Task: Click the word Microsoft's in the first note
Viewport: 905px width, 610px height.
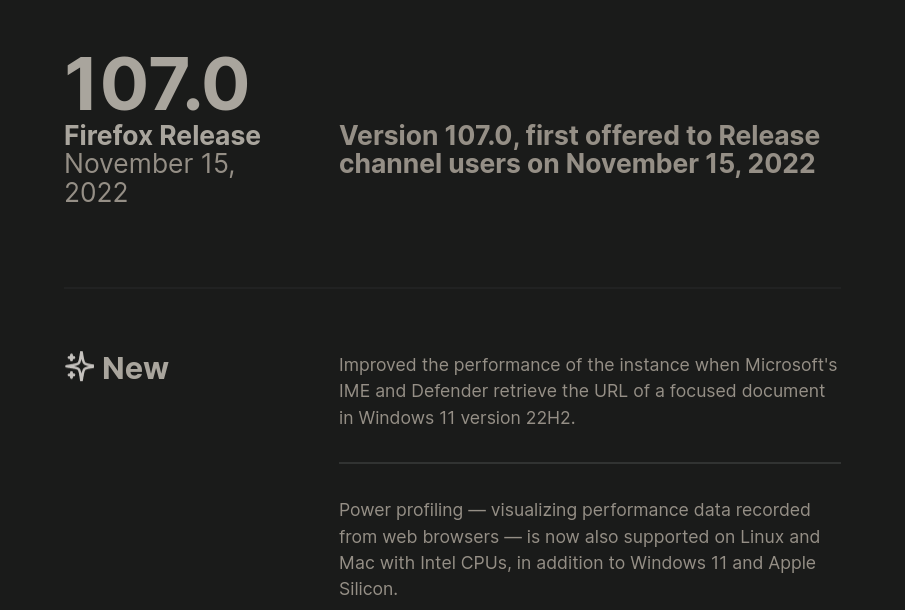Action: pyautogui.click(x=790, y=365)
